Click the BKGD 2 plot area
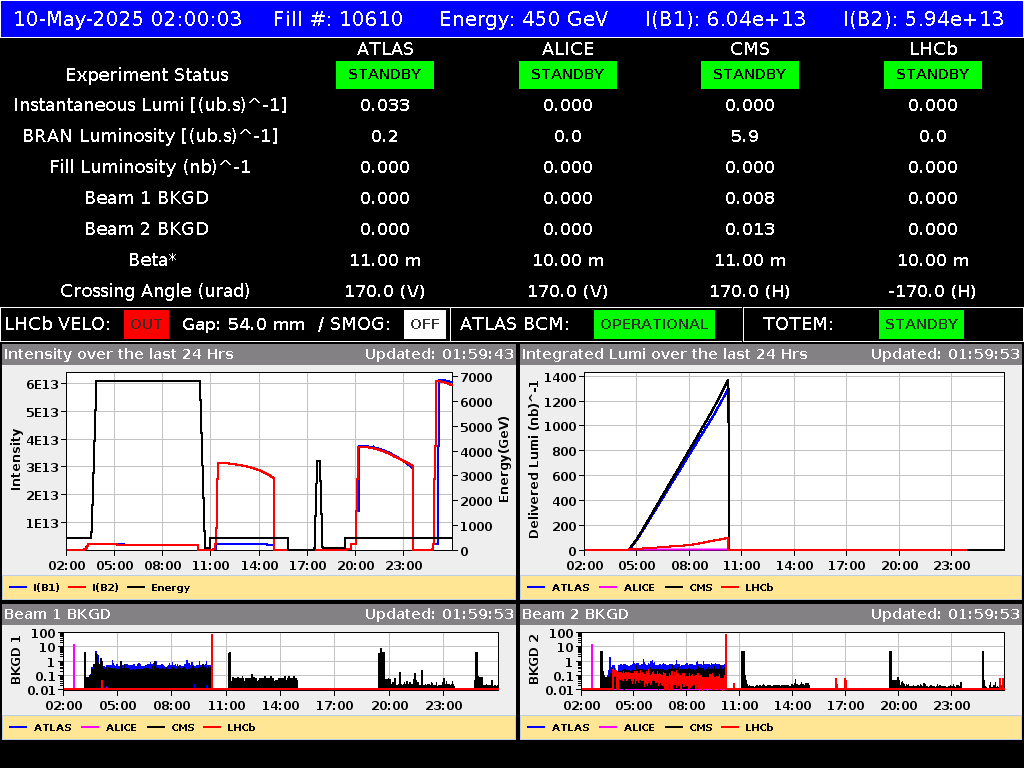This screenshot has width=1024, height=768. (x=793, y=661)
